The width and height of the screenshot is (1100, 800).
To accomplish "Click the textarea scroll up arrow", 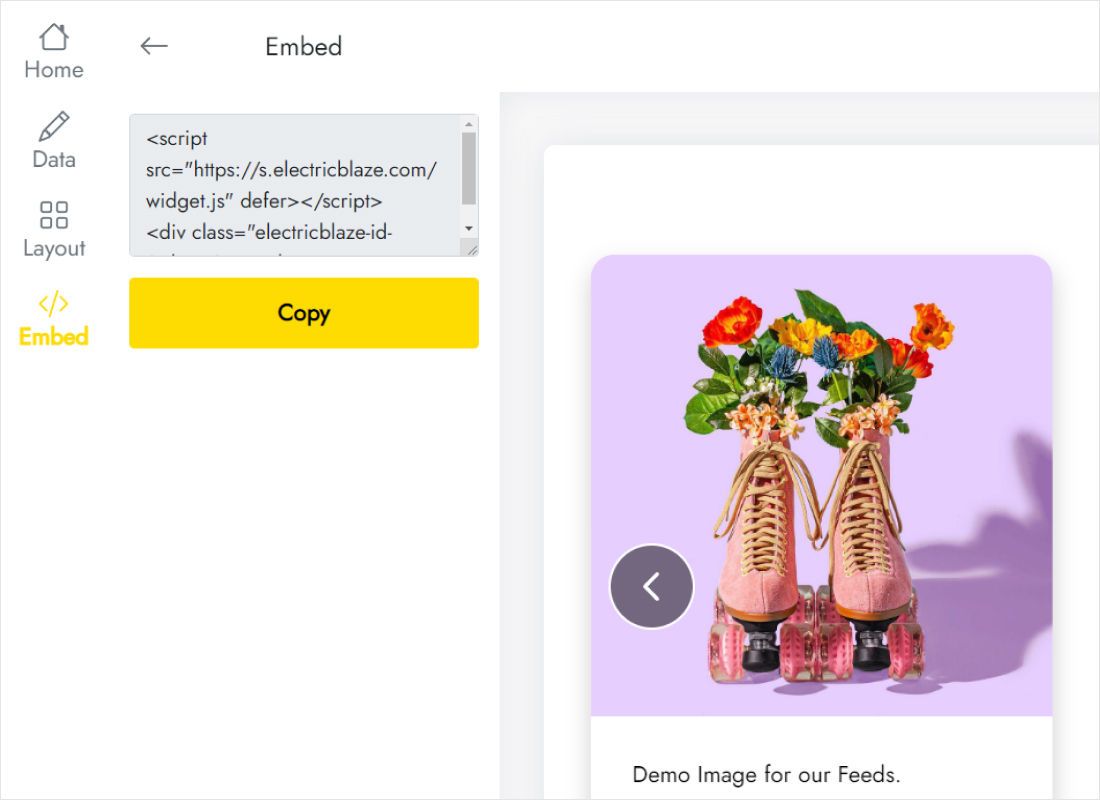I will click(469, 124).
